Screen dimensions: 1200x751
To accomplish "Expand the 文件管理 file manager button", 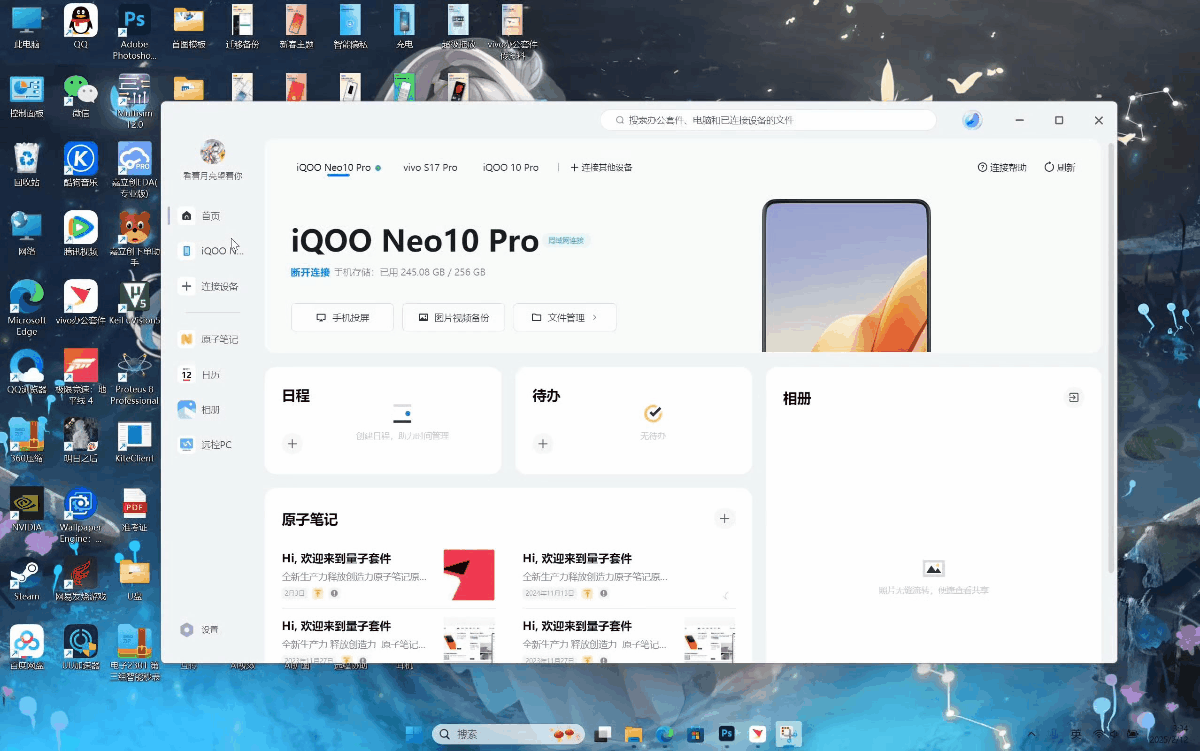I will (565, 317).
